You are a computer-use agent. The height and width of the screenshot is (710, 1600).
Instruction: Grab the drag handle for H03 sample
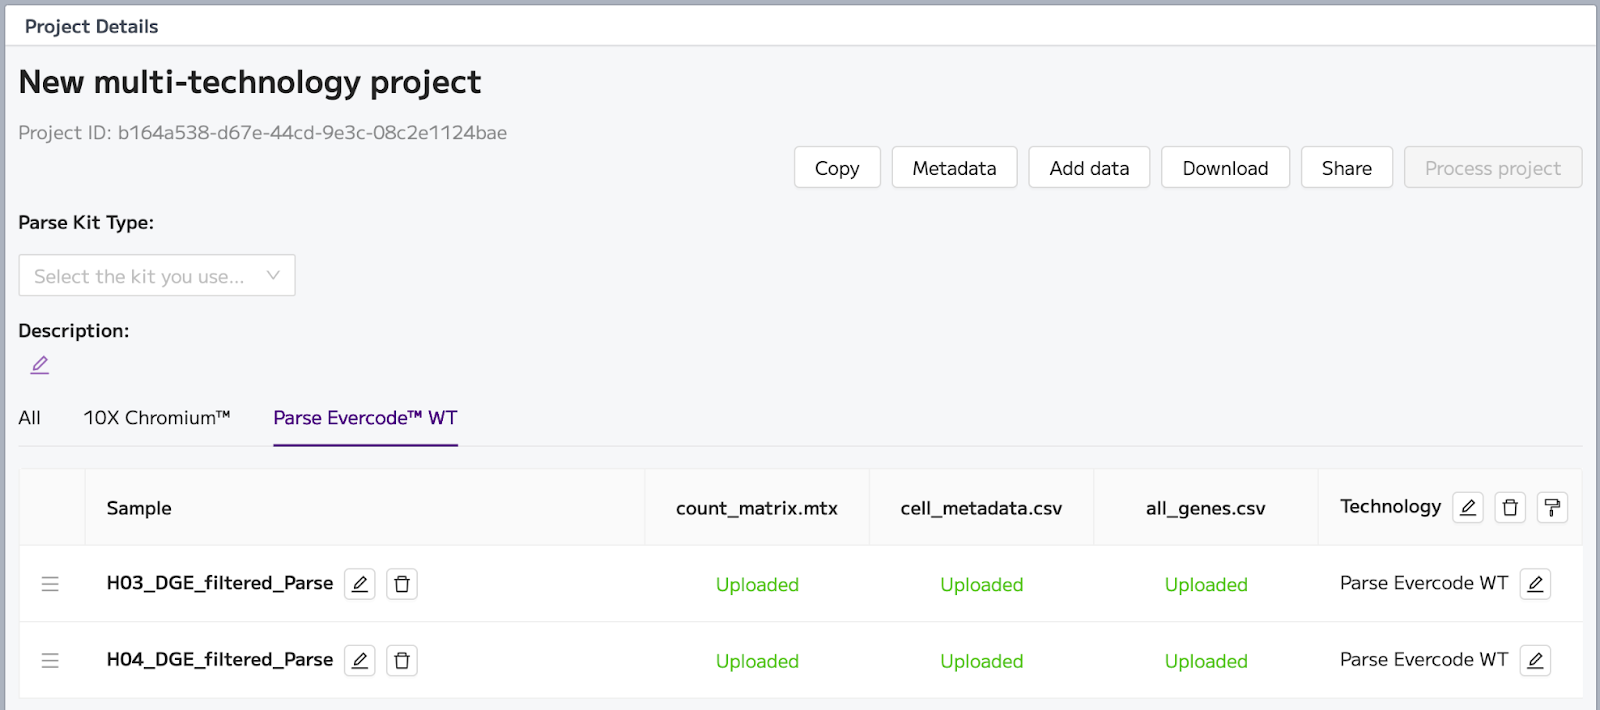pos(50,584)
